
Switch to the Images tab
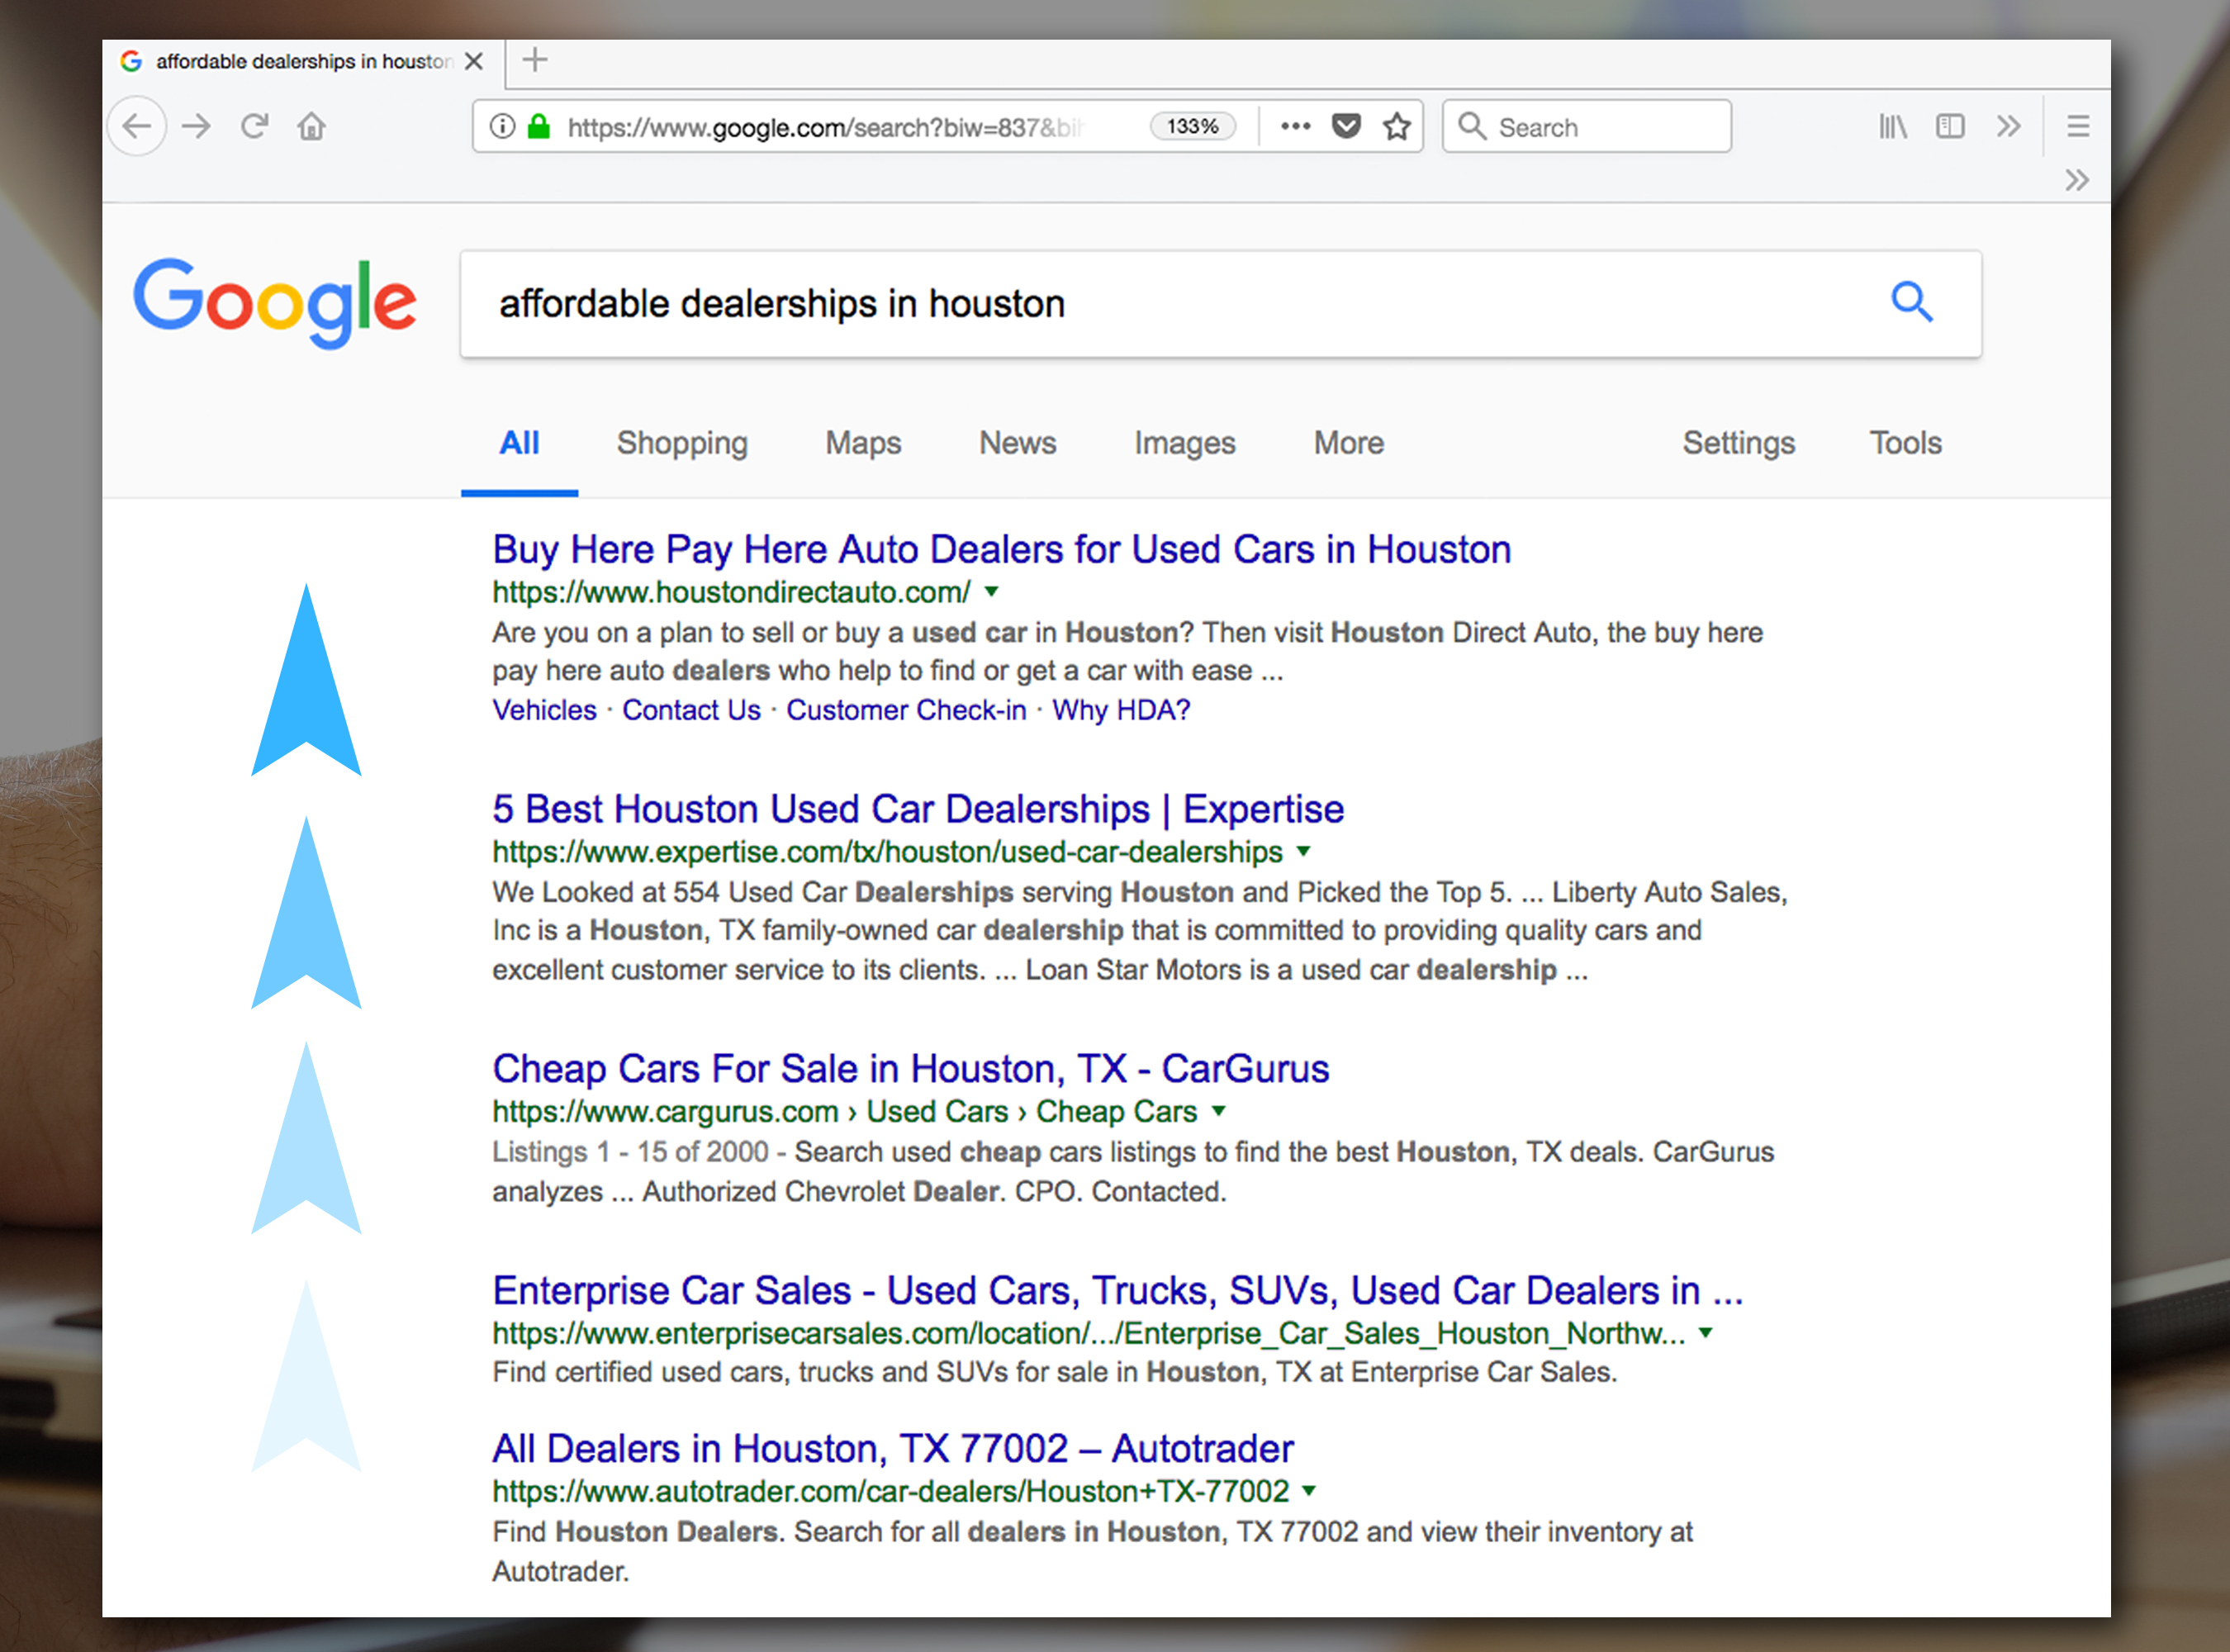click(1184, 443)
